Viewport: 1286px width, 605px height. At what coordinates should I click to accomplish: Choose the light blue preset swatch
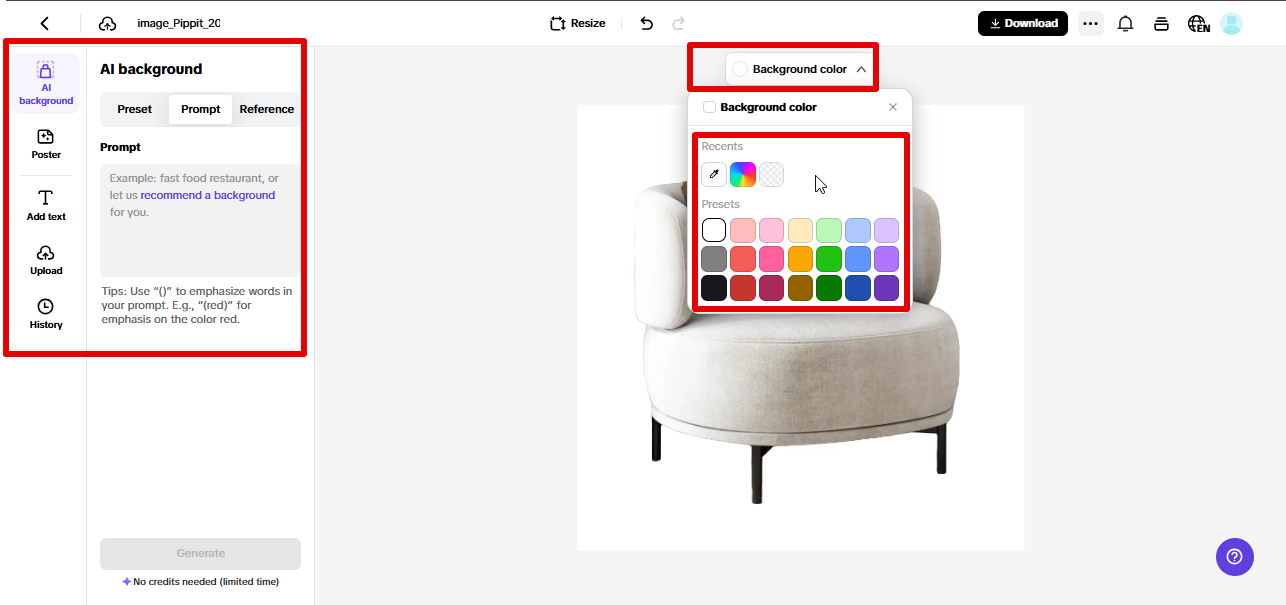pyautogui.click(x=858, y=230)
